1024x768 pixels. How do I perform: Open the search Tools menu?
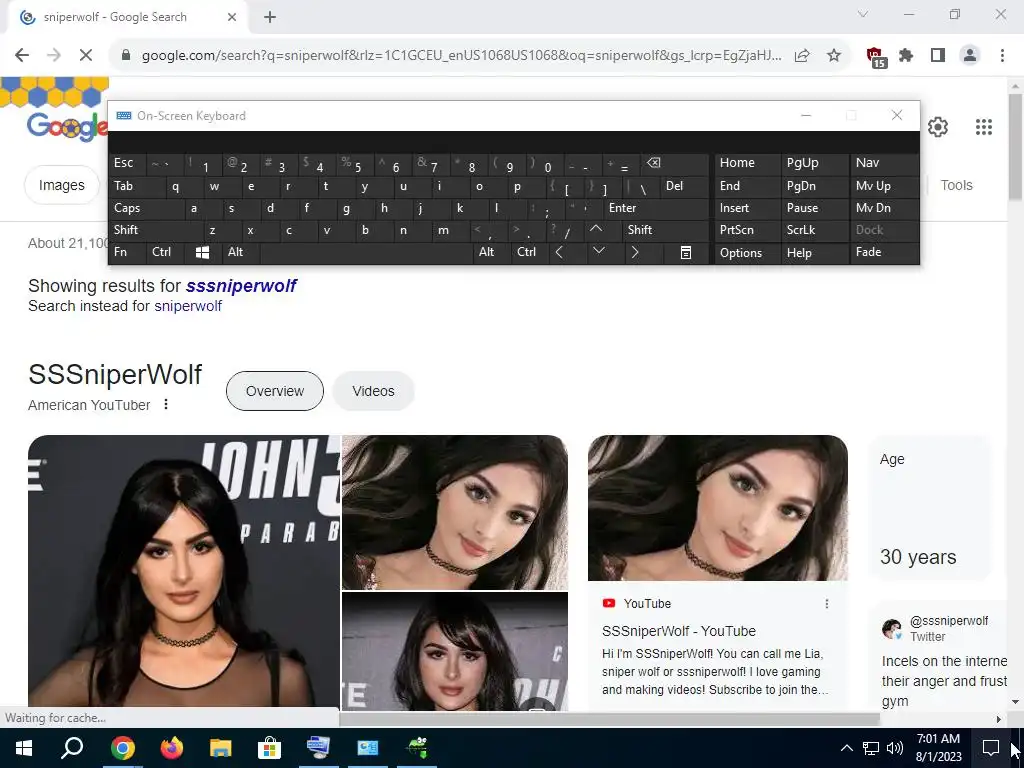click(956, 185)
